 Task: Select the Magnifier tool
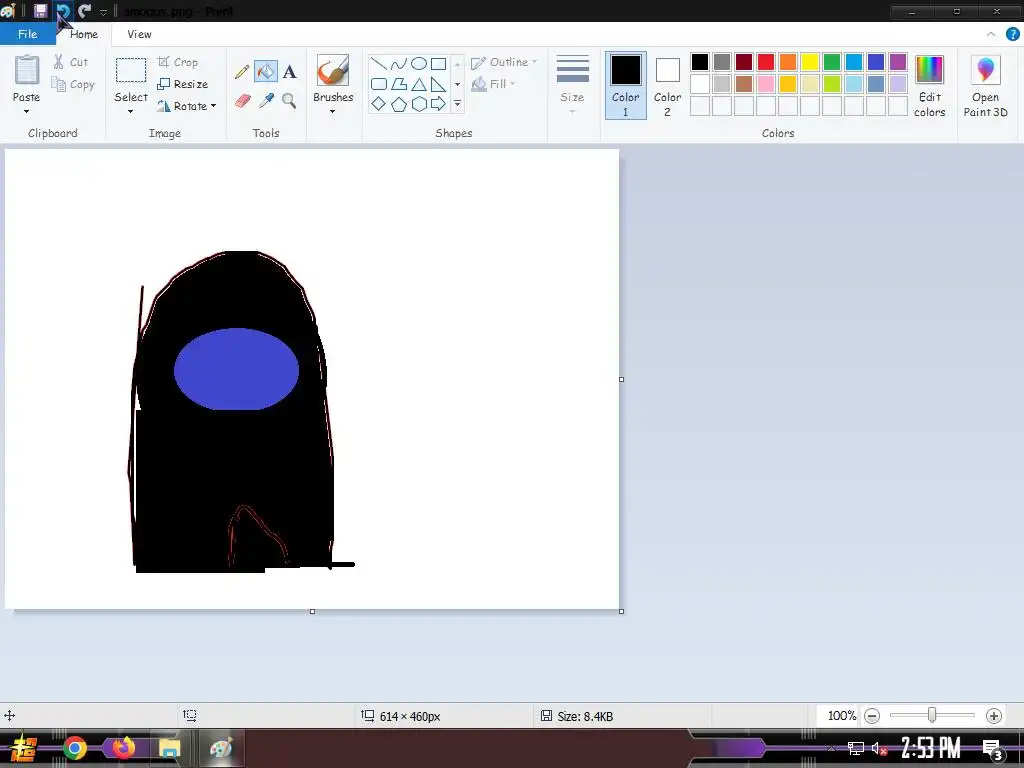289,101
